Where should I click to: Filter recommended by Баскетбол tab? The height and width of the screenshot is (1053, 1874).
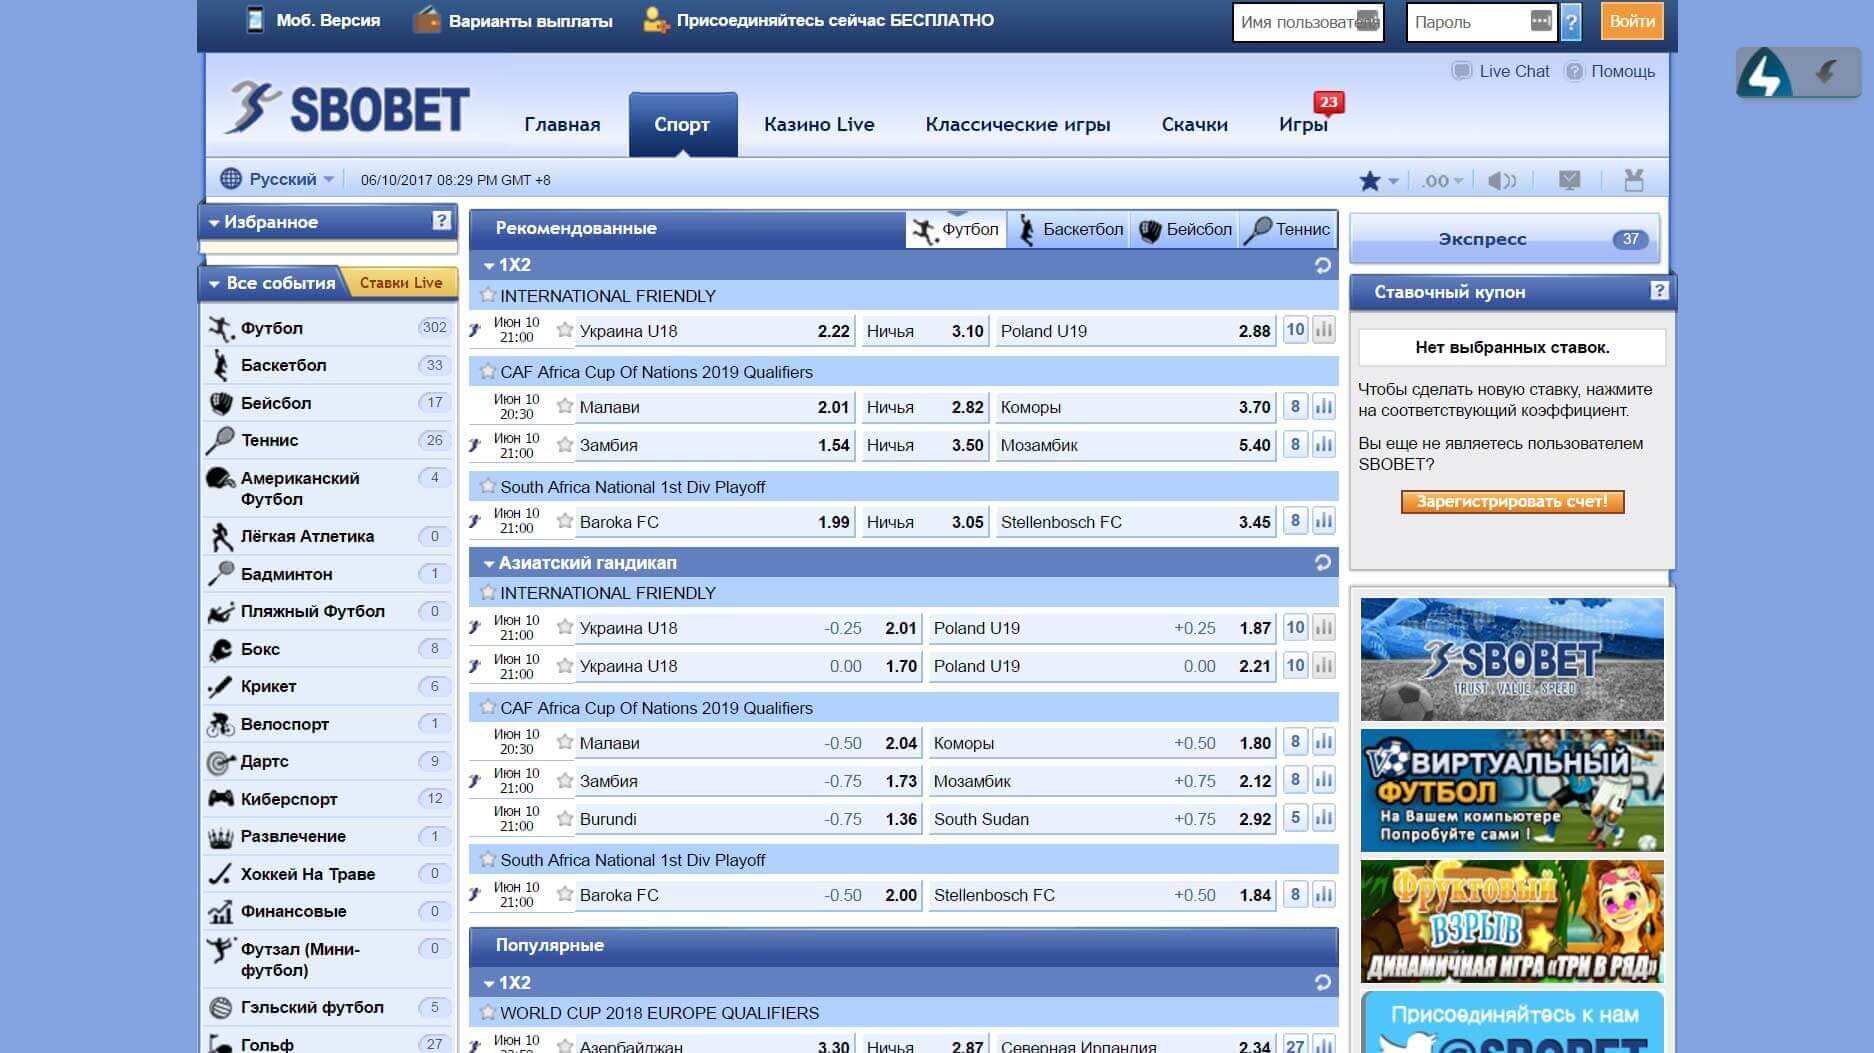pyautogui.click(x=1070, y=229)
